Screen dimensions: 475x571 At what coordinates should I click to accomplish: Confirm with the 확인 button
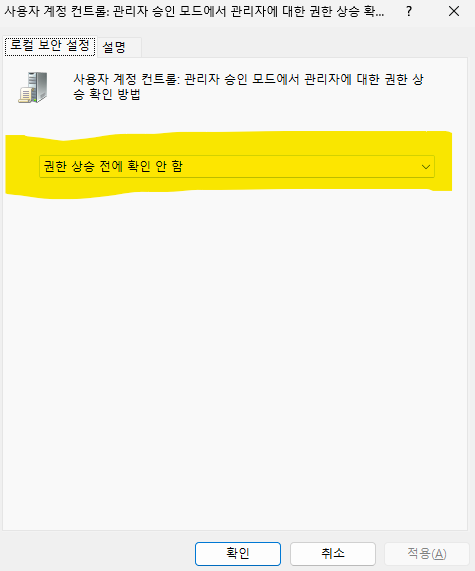tap(238, 554)
